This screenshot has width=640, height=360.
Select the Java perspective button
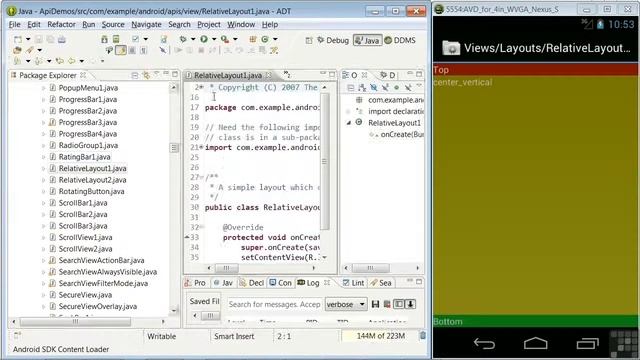[x=367, y=40]
